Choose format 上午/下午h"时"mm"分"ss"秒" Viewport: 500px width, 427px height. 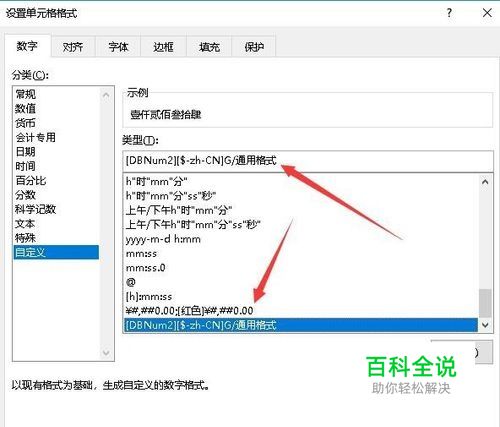(x=300, y=225)
